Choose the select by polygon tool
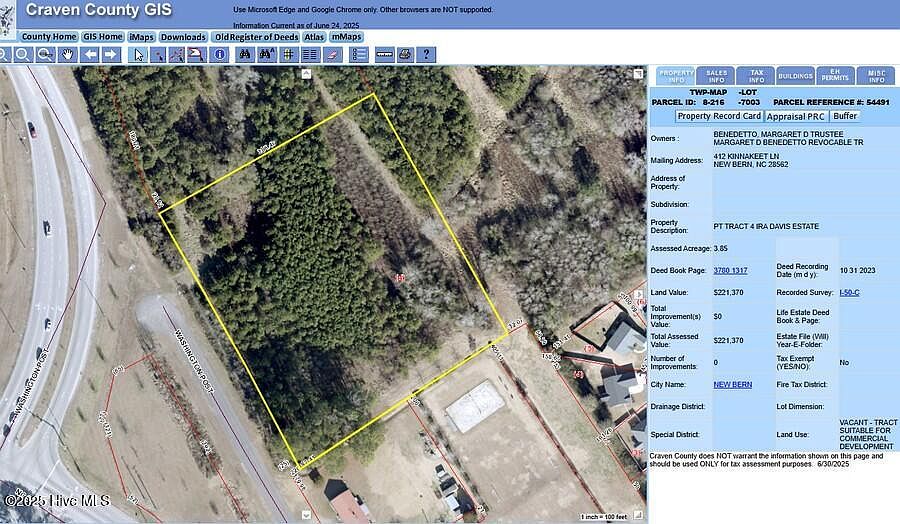 (x=196, y=55)
